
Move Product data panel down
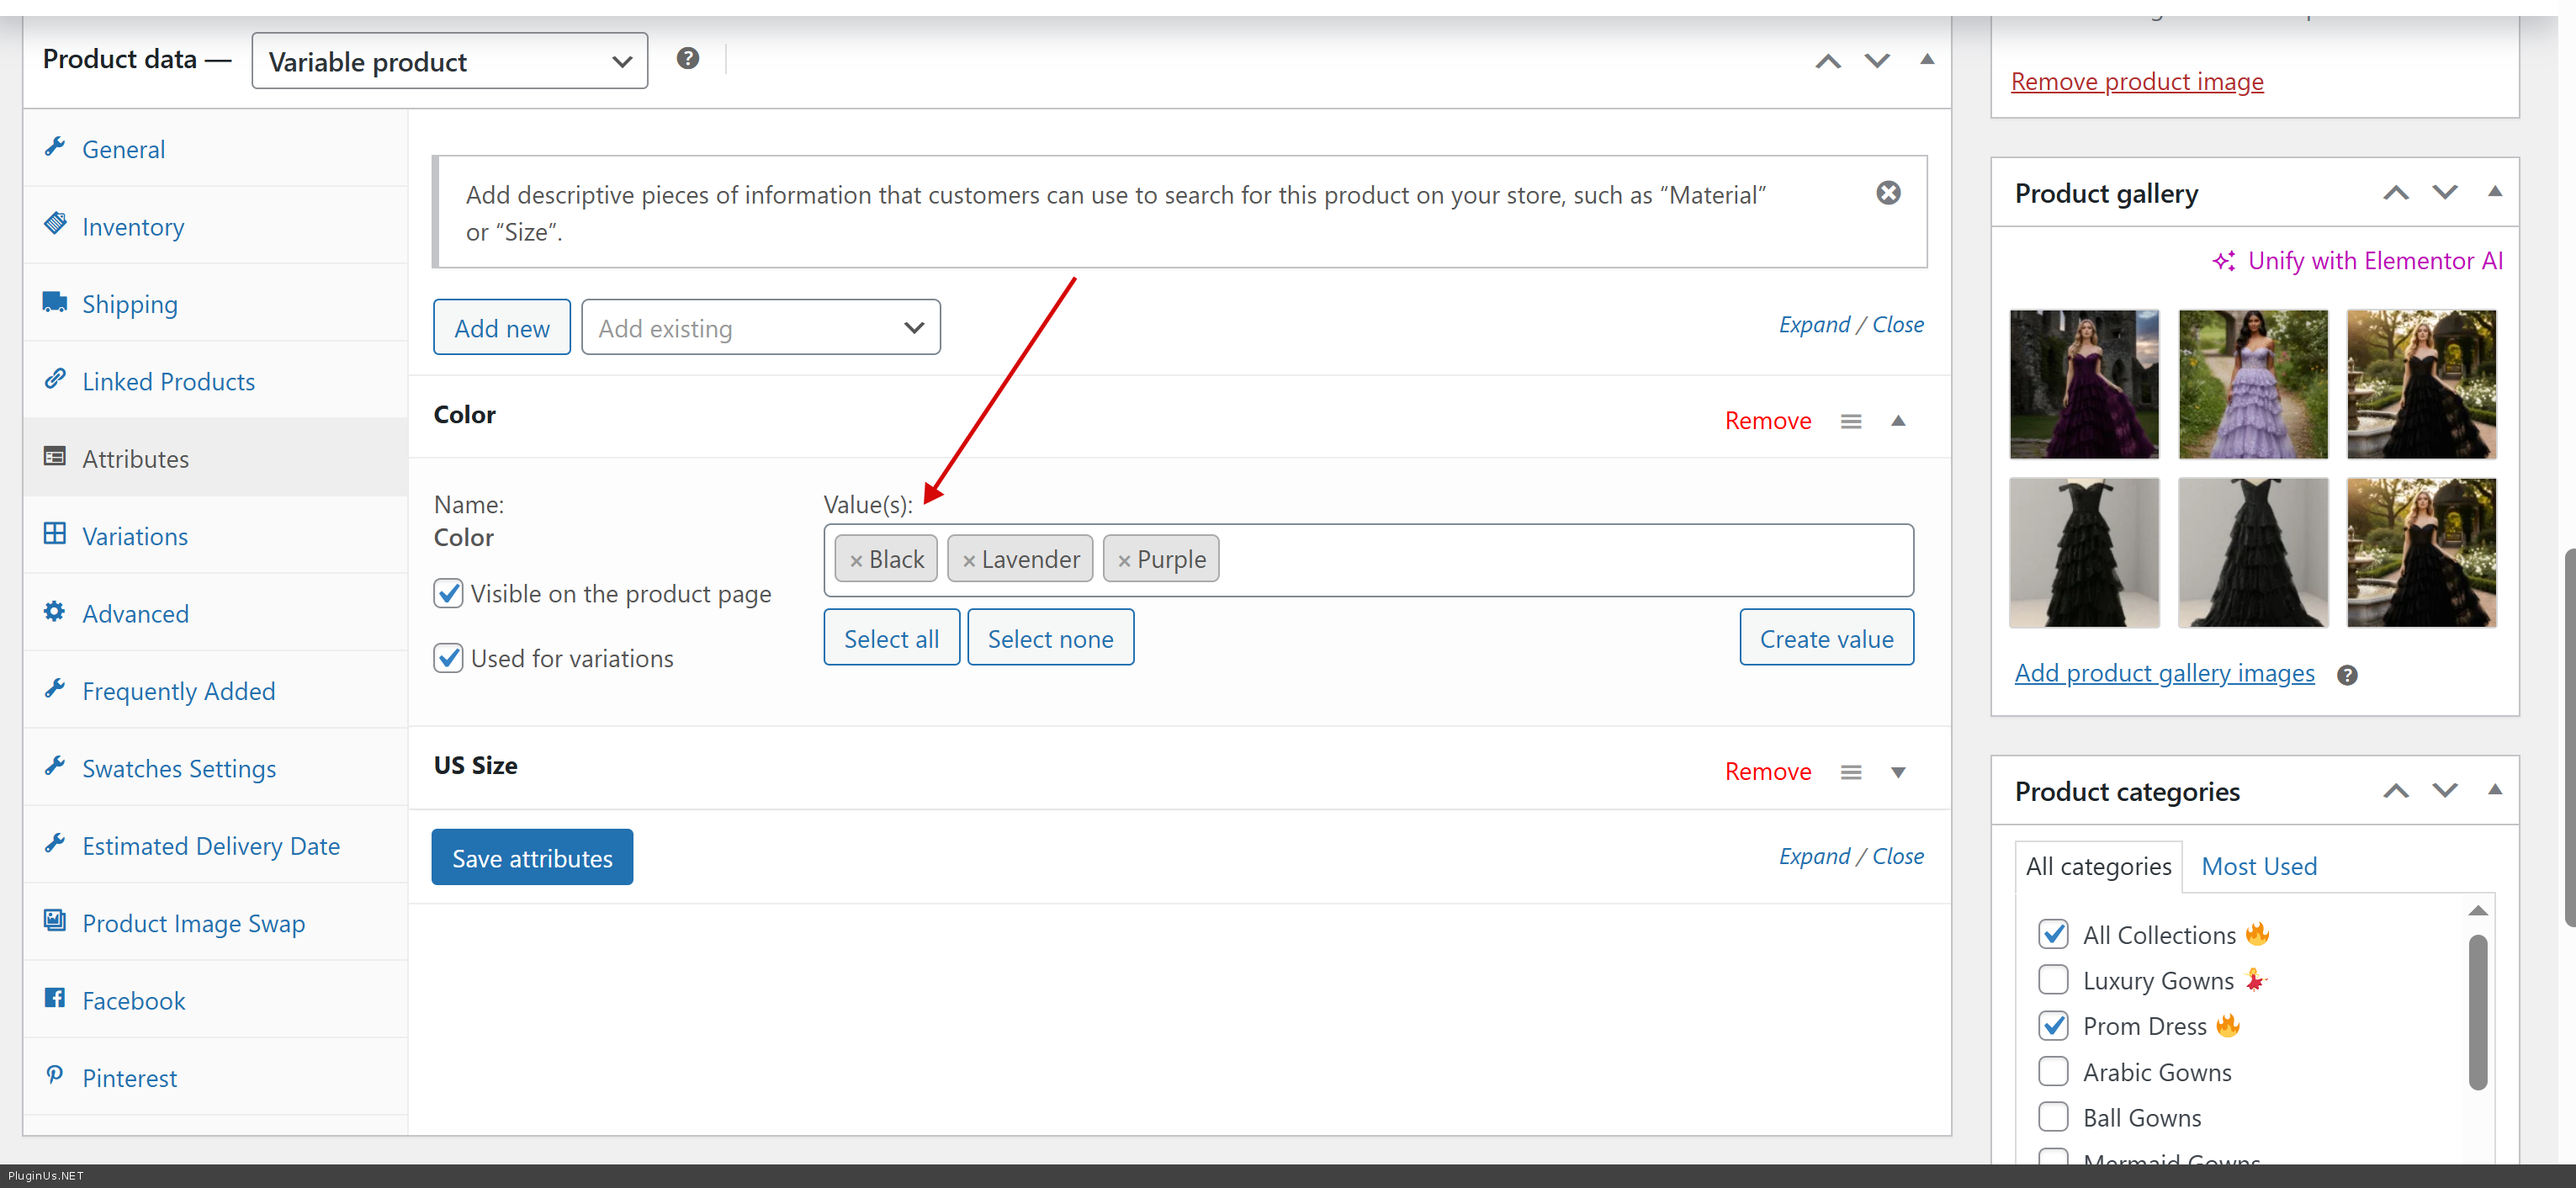pos(1877,60)
